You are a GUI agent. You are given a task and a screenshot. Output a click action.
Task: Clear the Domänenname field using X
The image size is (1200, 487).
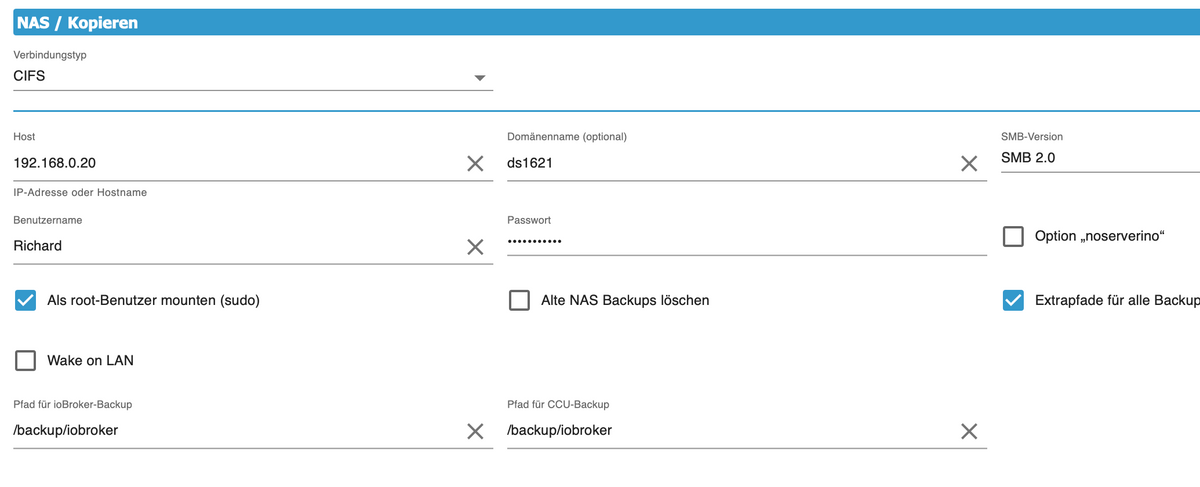[x=968, y=163]
